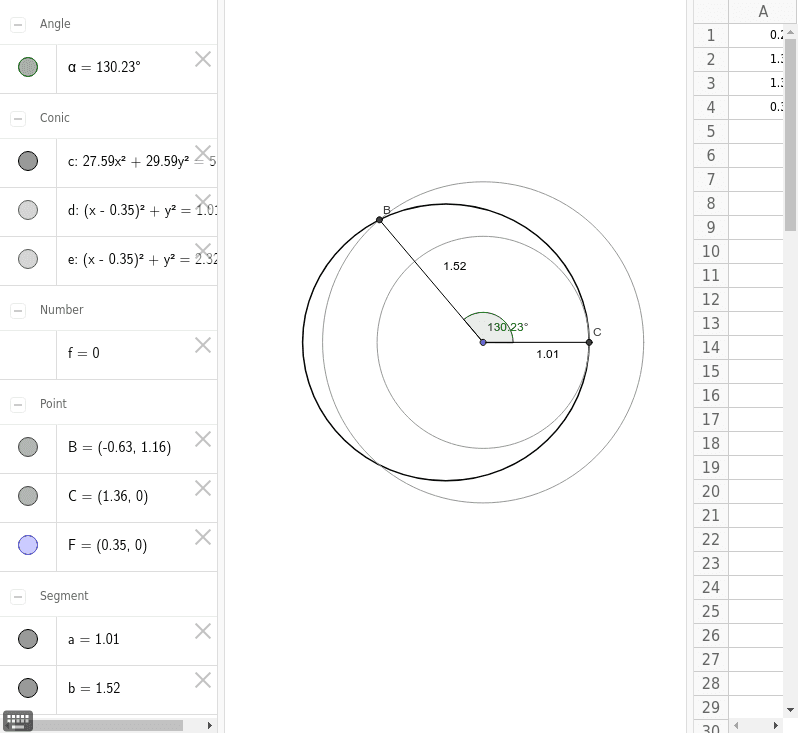Remove number f via its × icon
The image size is (800, 735).
(x=203, y=345)
